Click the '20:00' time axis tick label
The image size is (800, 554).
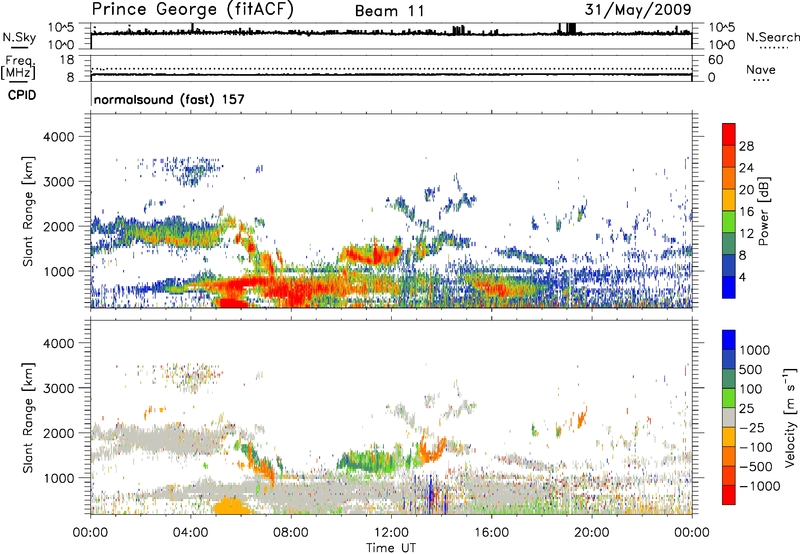coord(591,533)
